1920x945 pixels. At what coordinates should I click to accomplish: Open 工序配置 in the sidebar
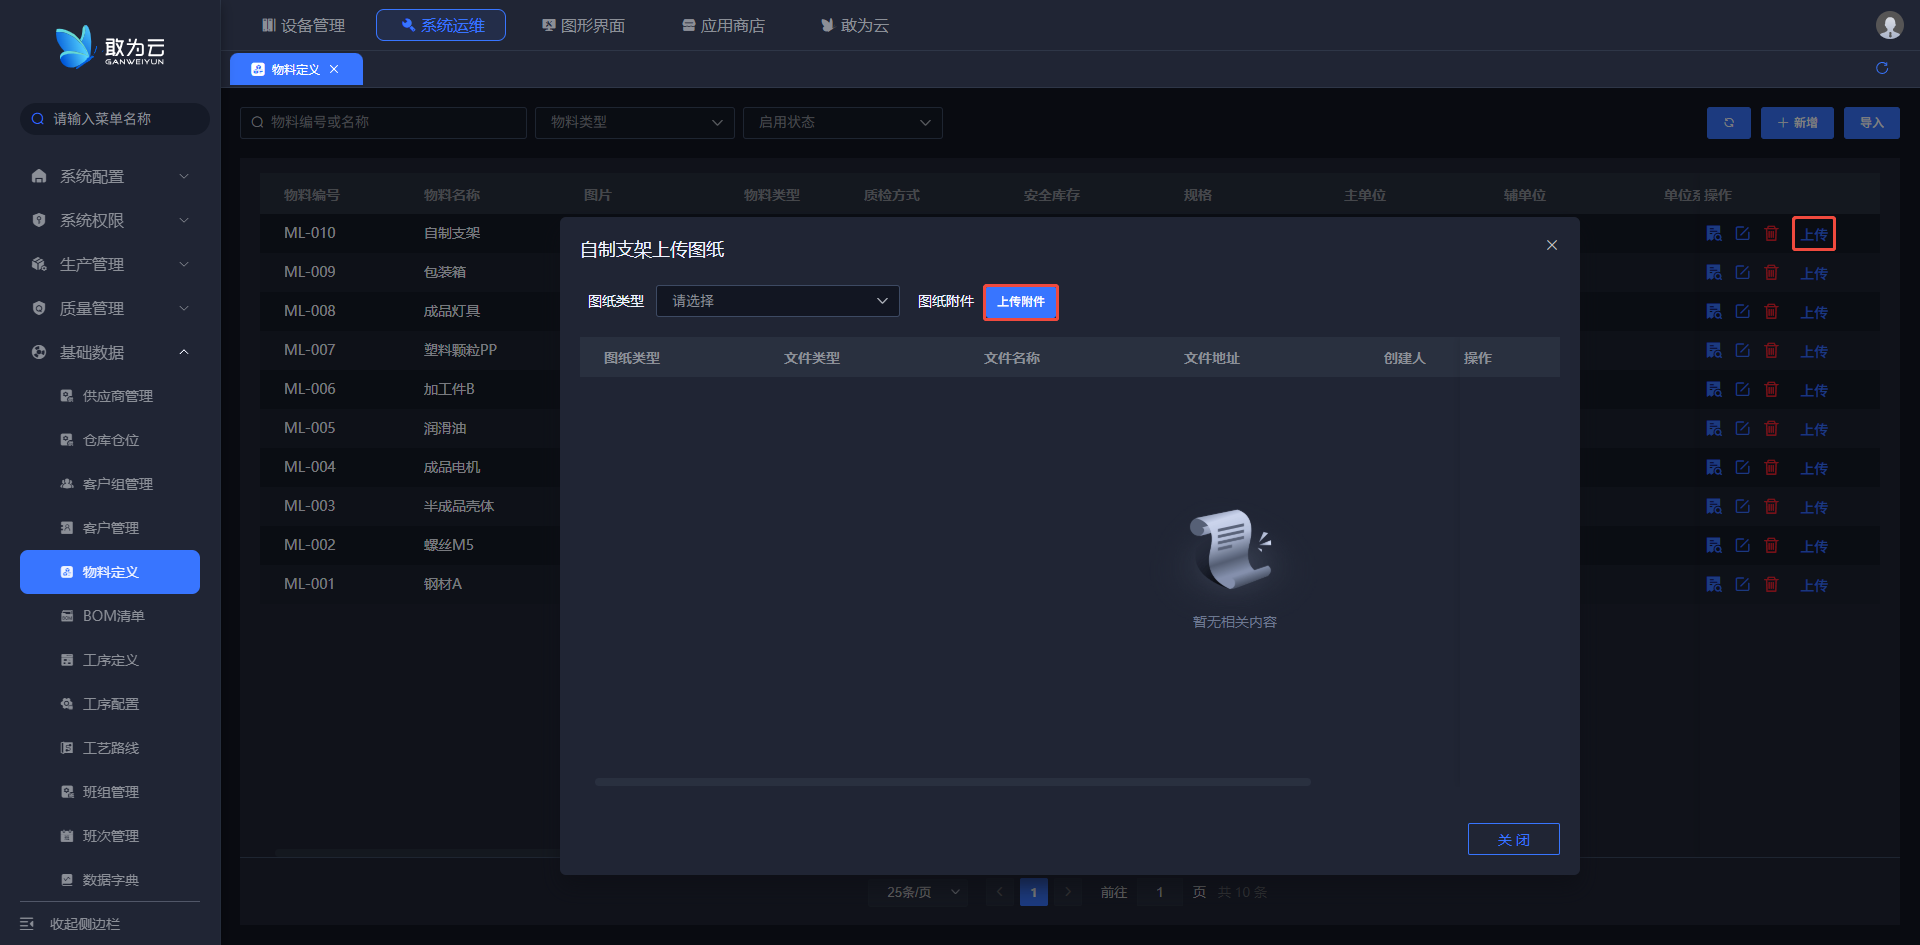[x=110, y=704]
